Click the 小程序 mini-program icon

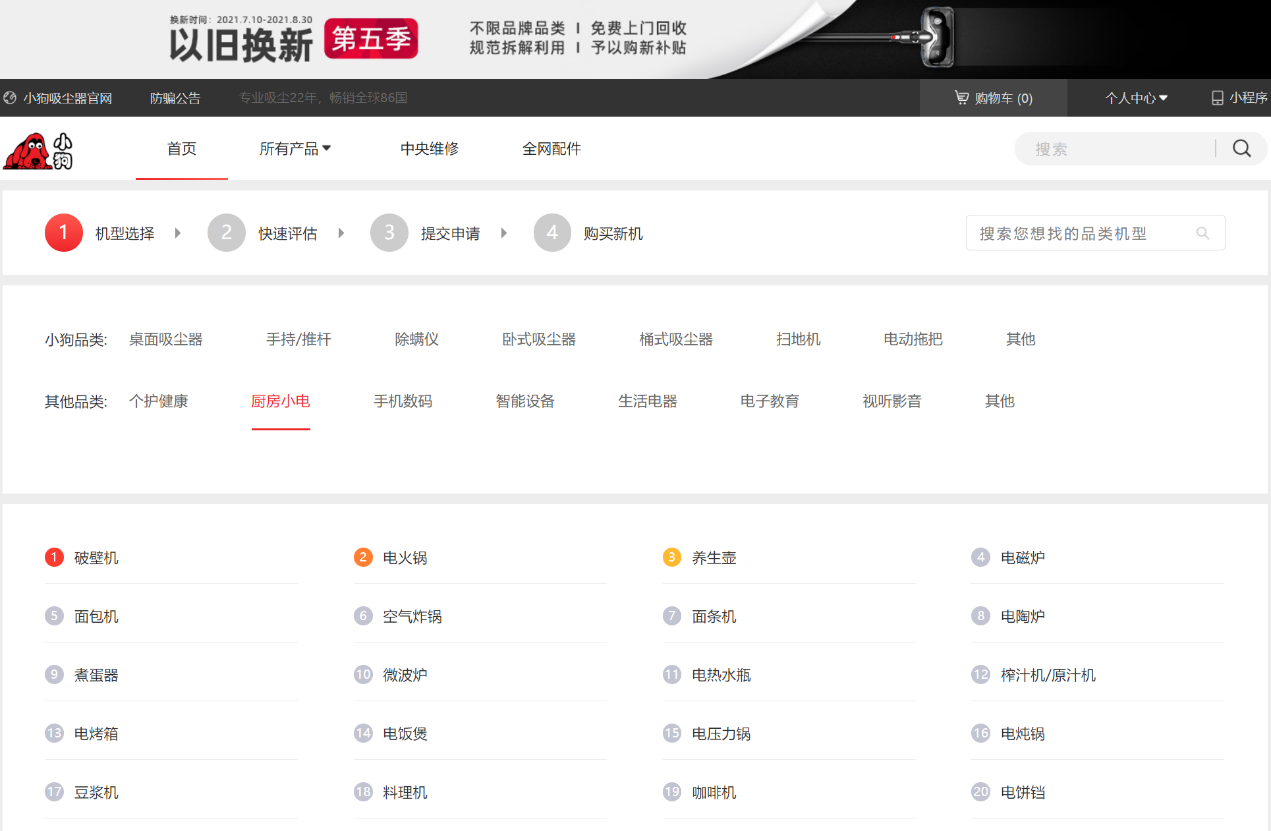1216,98
